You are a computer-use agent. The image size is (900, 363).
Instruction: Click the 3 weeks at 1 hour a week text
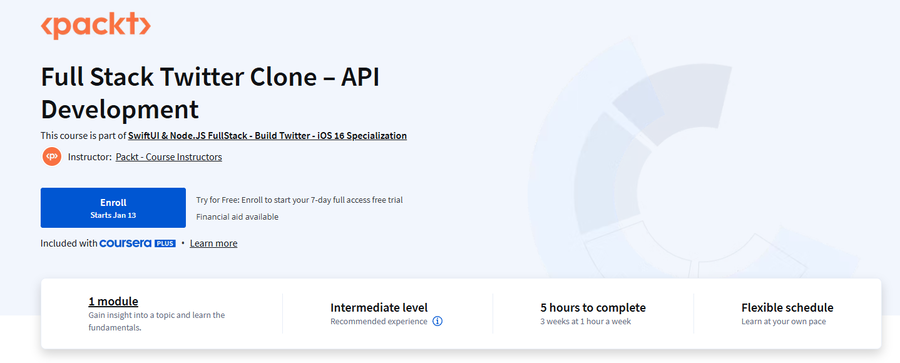pyautogui.click(x=585, y=322)
